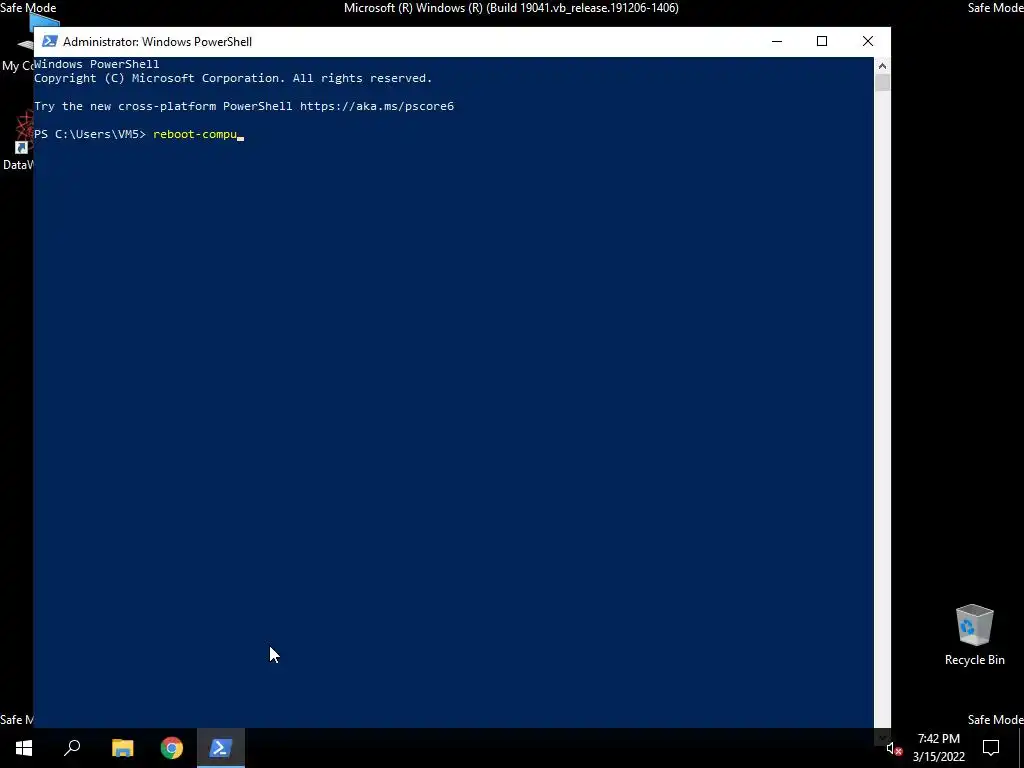Click PowerShell icon in window title bar
This screenshot has height=768, width=1024.
click(49, 41)
